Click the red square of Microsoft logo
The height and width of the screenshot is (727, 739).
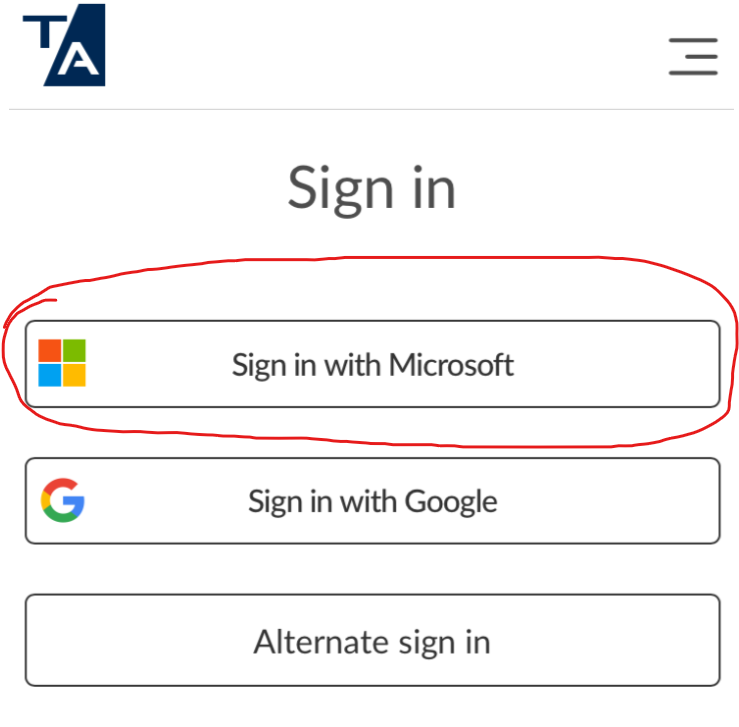coord(49,351)
